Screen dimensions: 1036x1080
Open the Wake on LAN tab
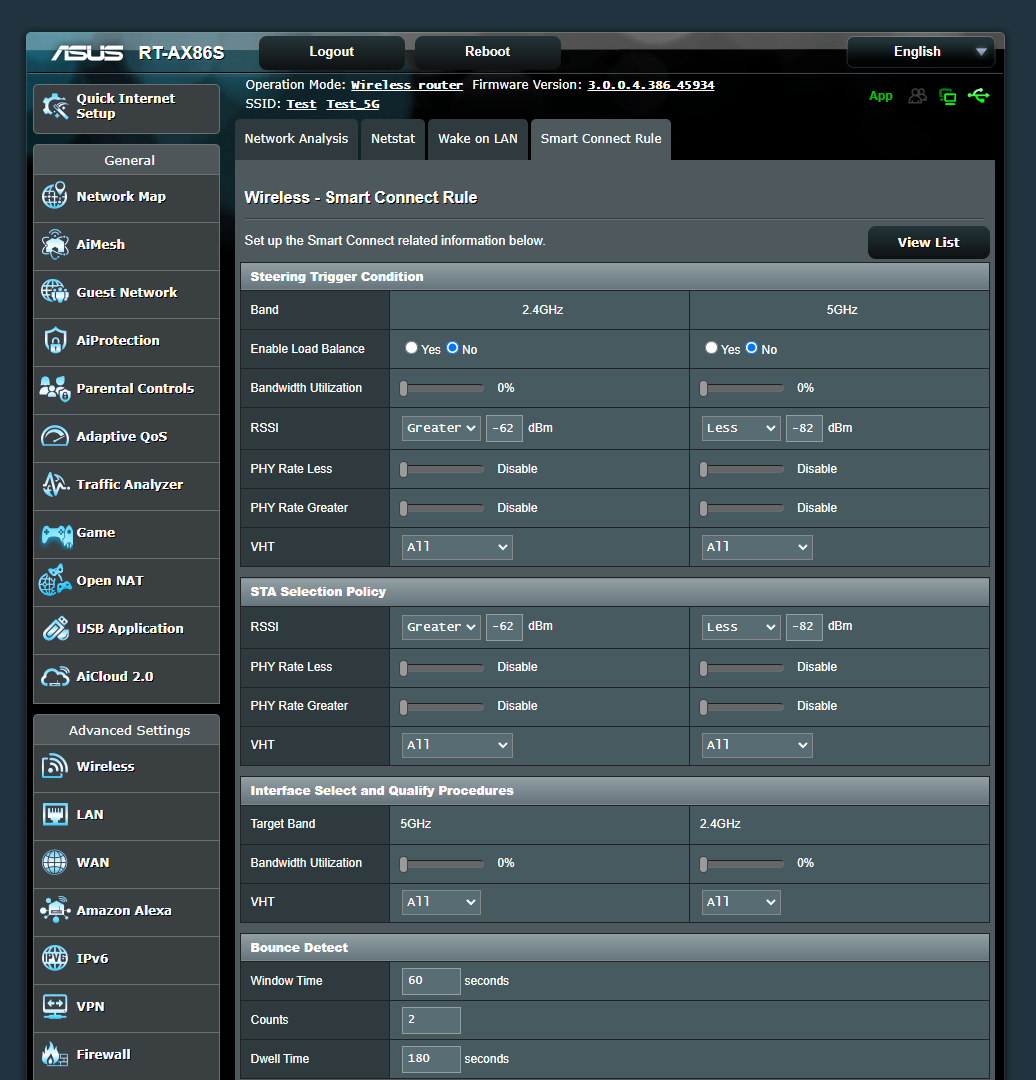[478, 139]
